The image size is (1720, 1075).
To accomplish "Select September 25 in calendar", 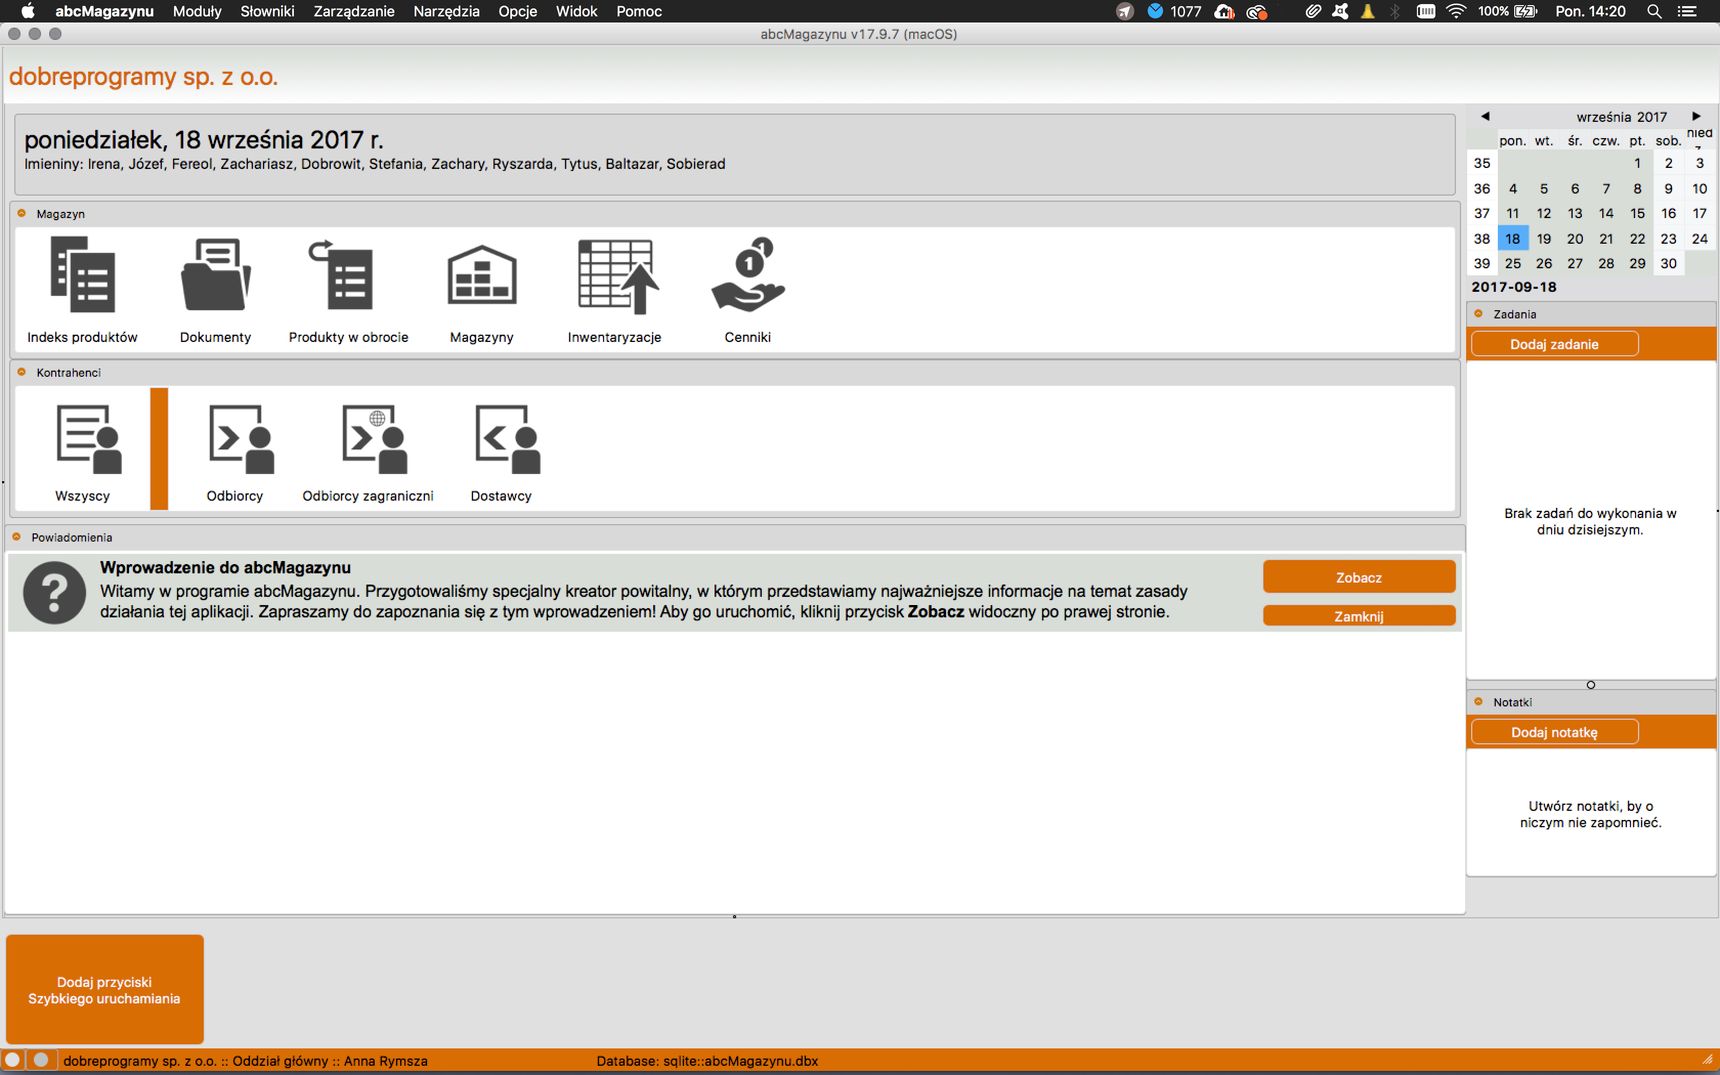I will pyautogui.click(x=1513, y=263).
